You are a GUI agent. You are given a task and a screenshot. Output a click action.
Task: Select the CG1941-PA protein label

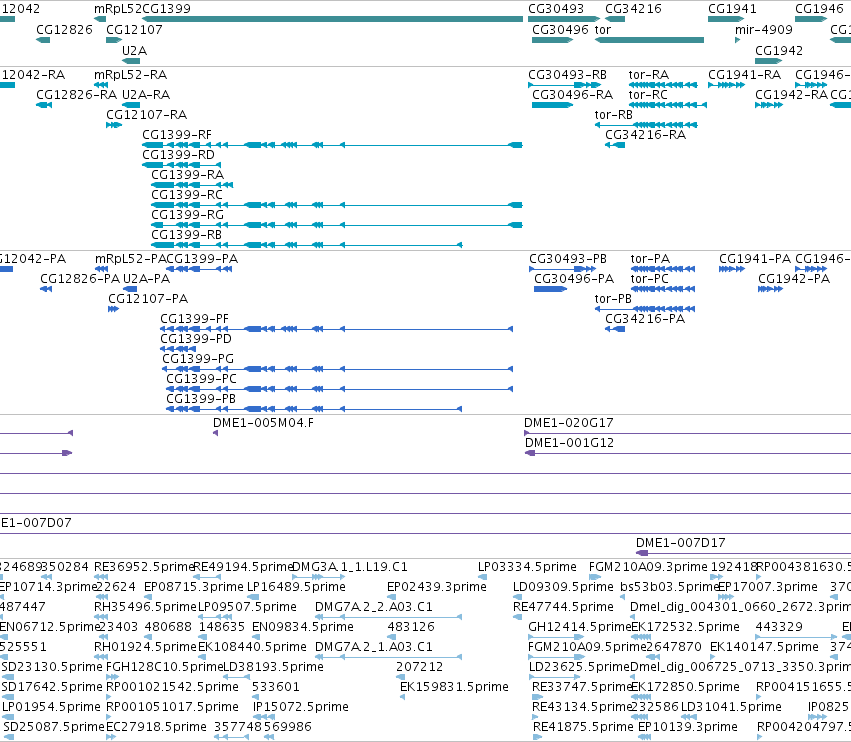coord(755,259)
